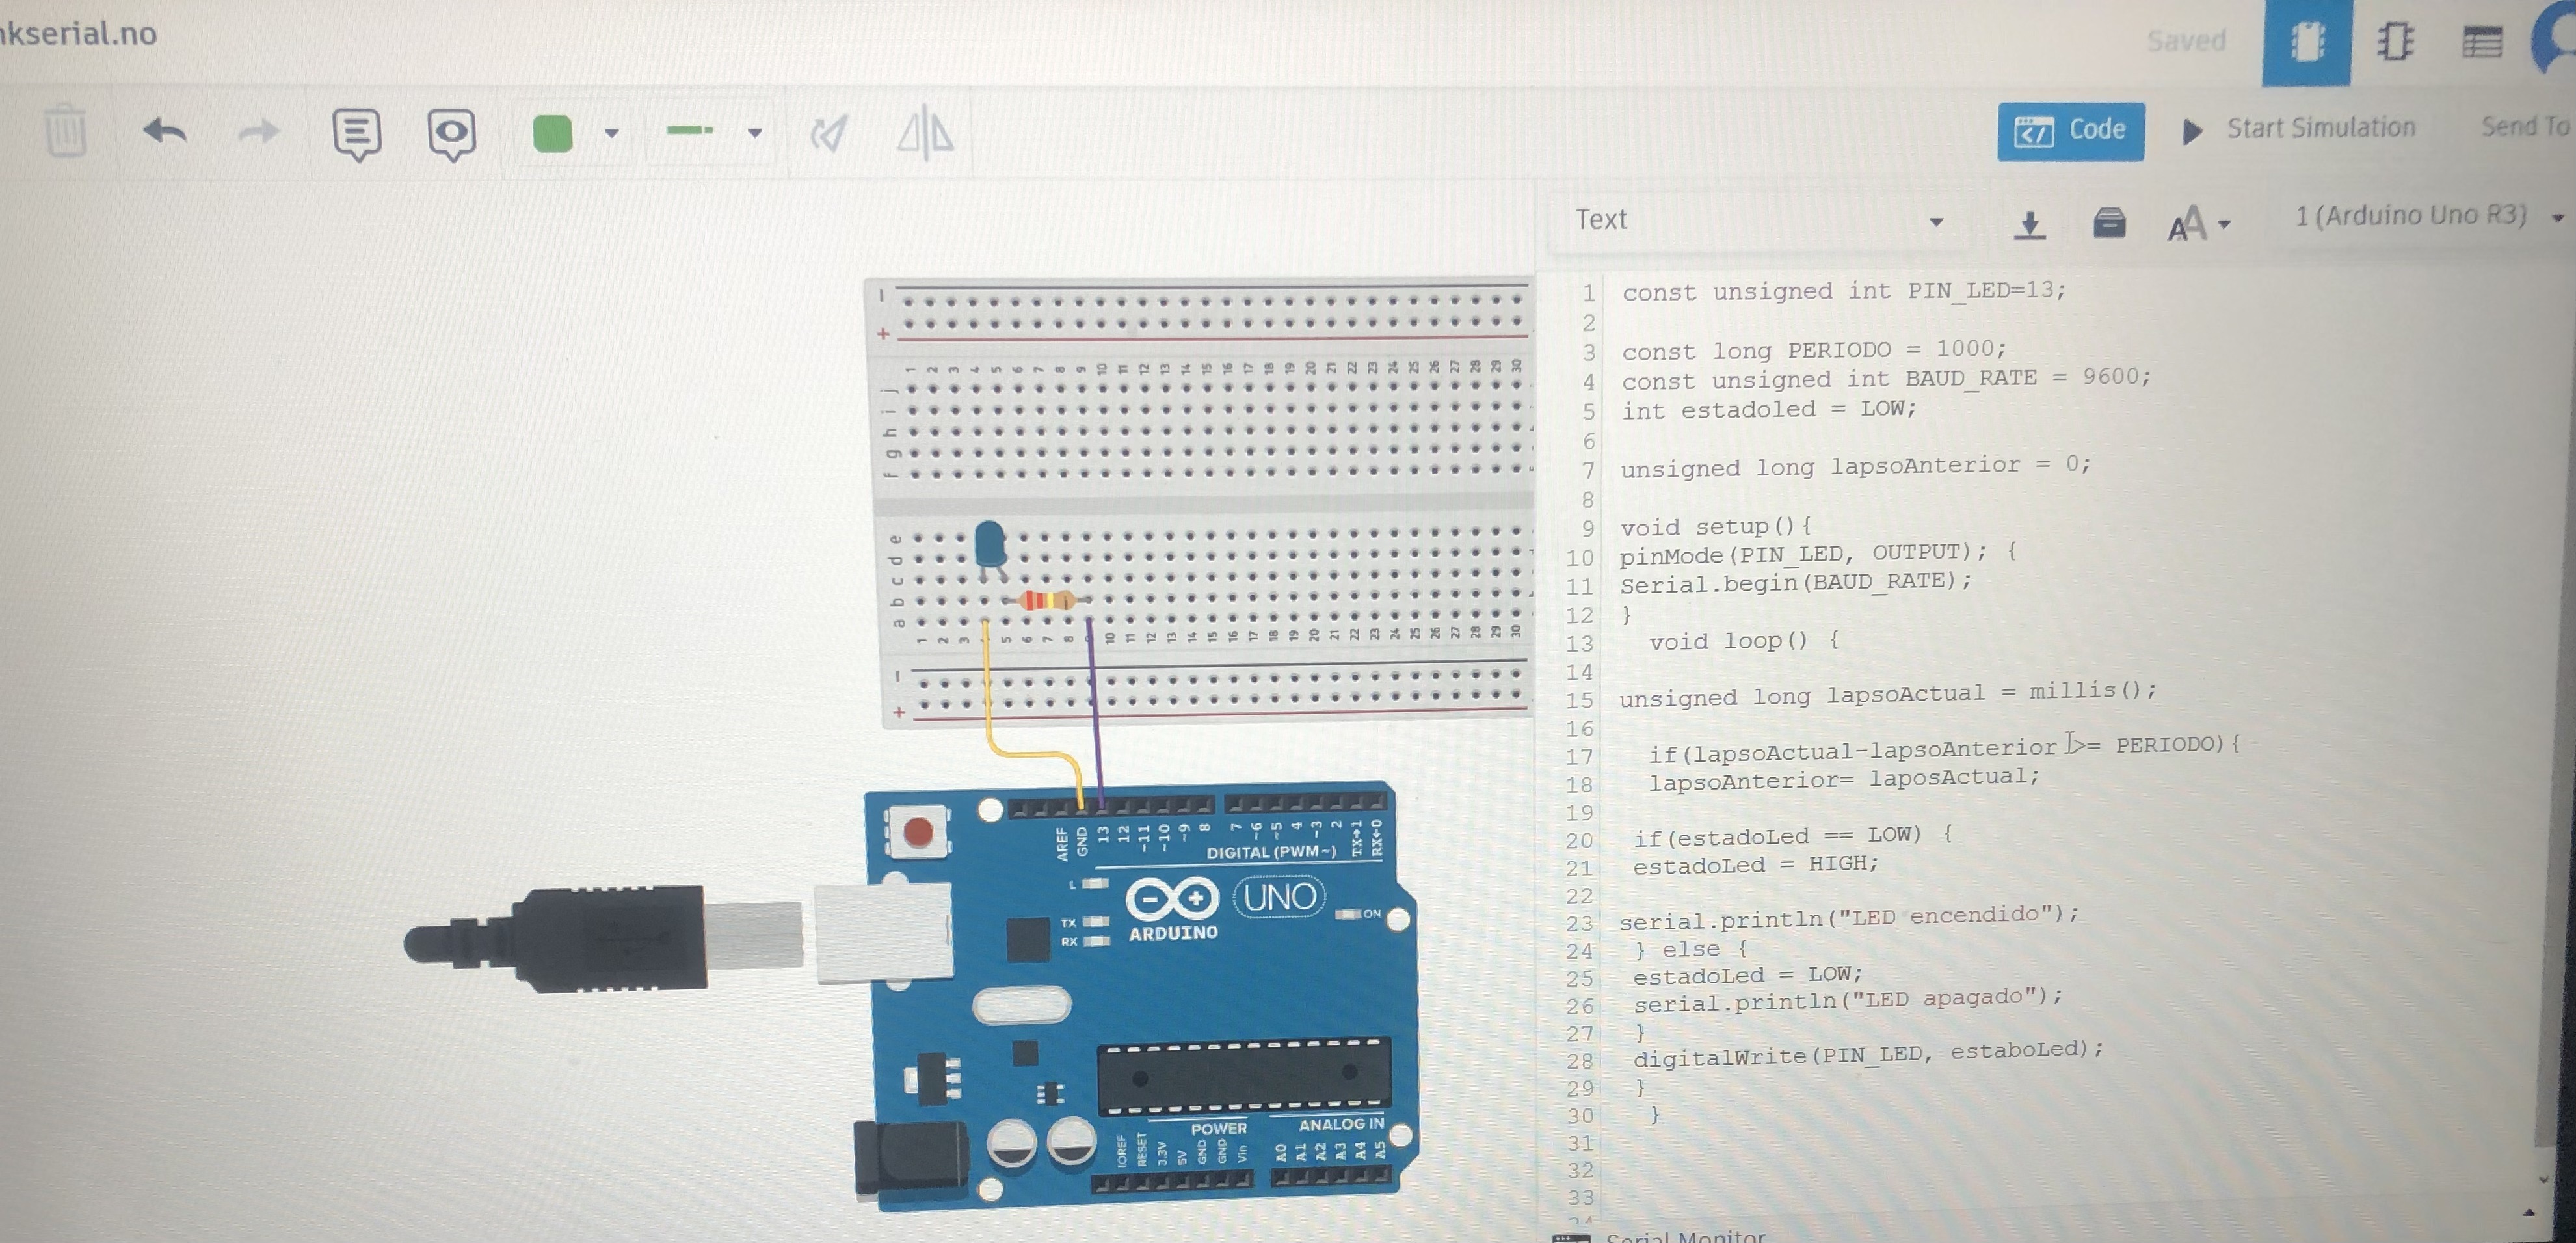This screenshot has width=2576, height=1243.
Task: Download the code with arrow icon
Action: 2029,223
